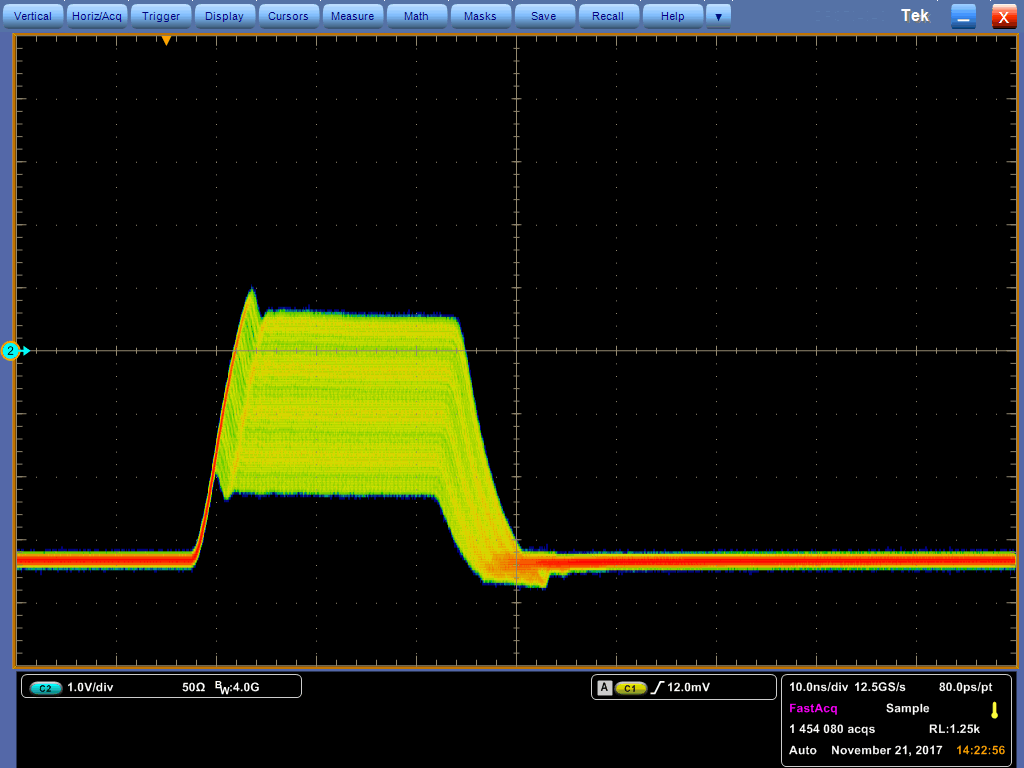Click the Save button
The width and height of the screenshot is (1024, 768).
coord(543,16)
